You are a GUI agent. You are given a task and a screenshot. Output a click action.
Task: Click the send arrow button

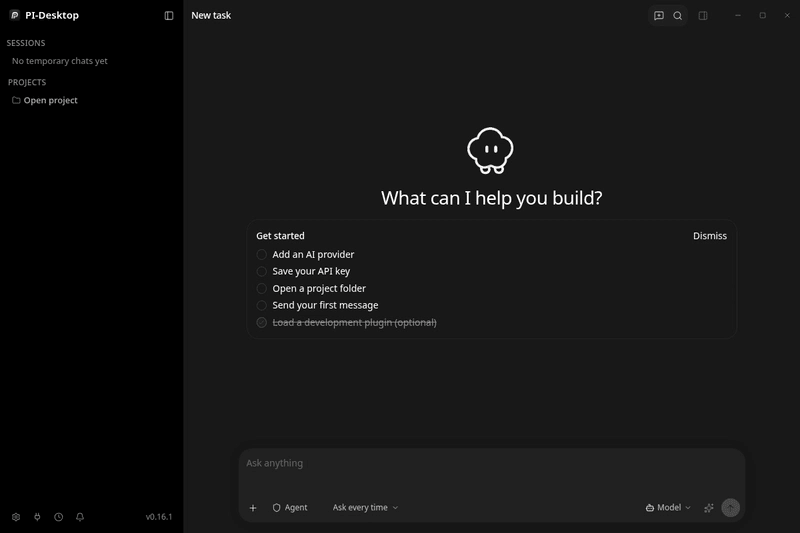731,507
